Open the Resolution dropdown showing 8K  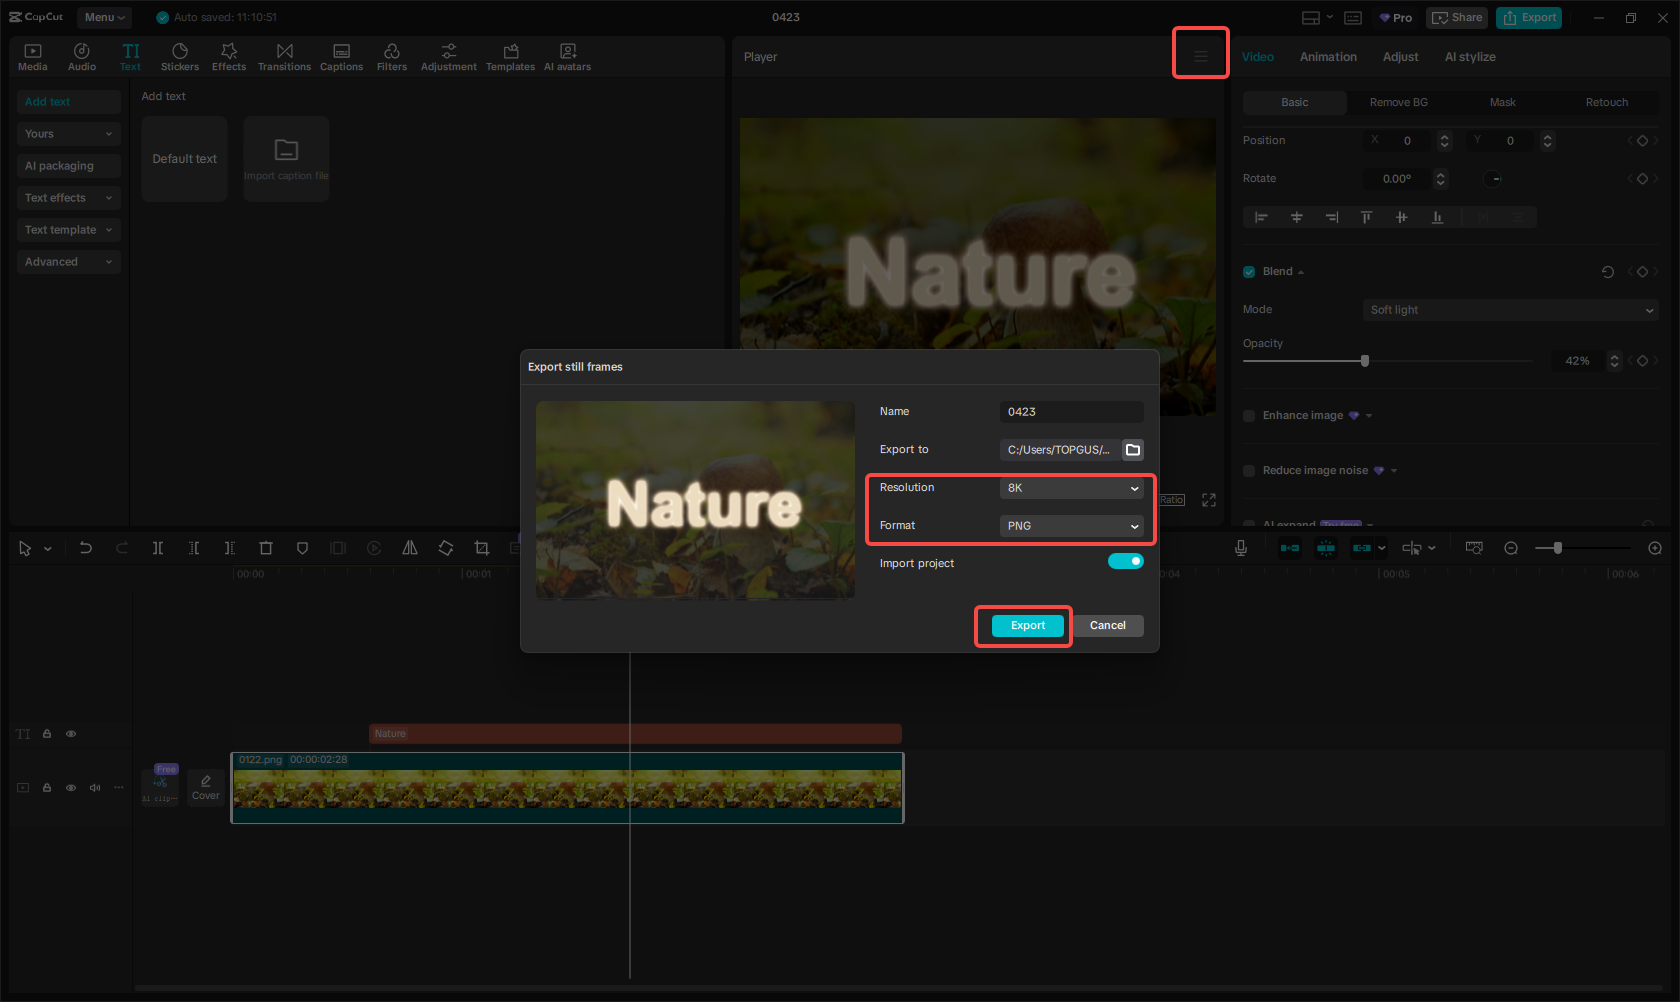[x=1071, y=488]
